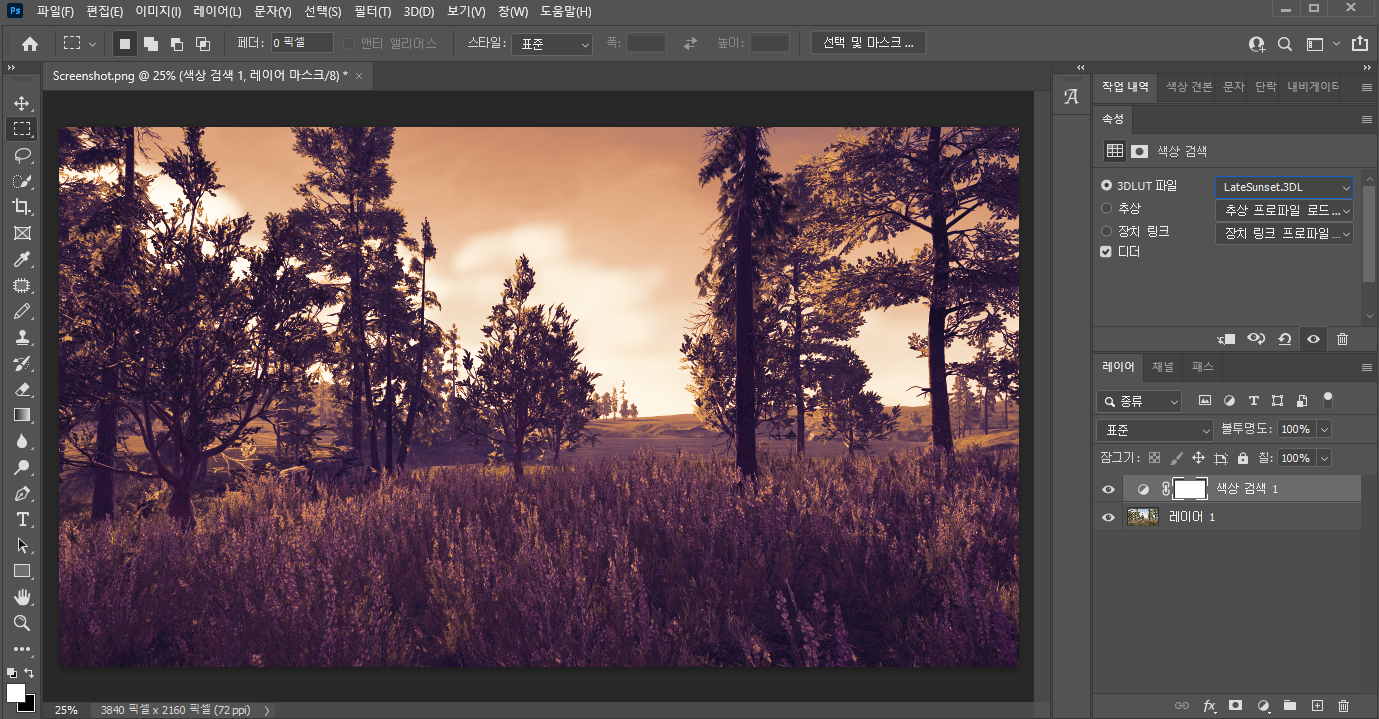Open the 스타일 dropdown set to 표준
Image resolution: width=1379 pixels, height=719 pixels.
point(554,44)
